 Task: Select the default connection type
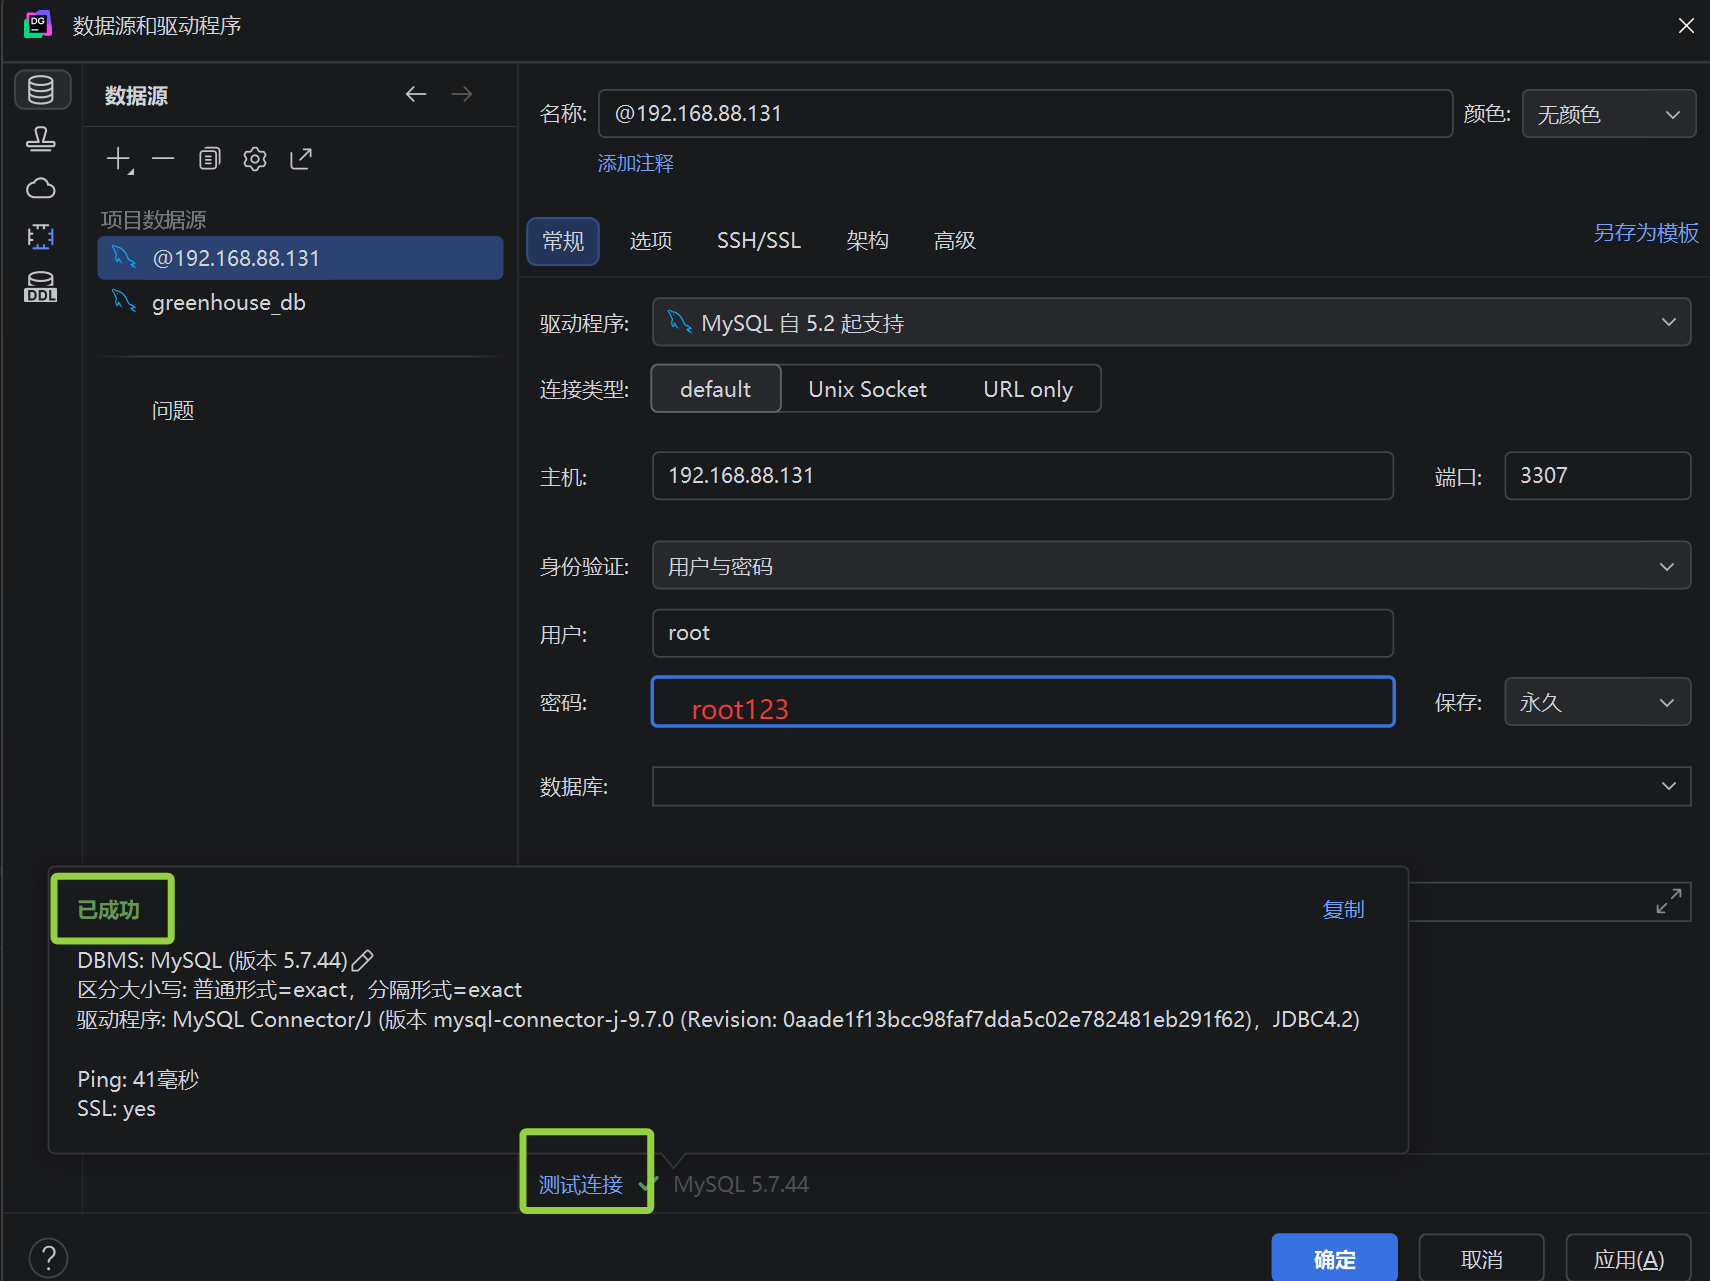tap(716, 389)
